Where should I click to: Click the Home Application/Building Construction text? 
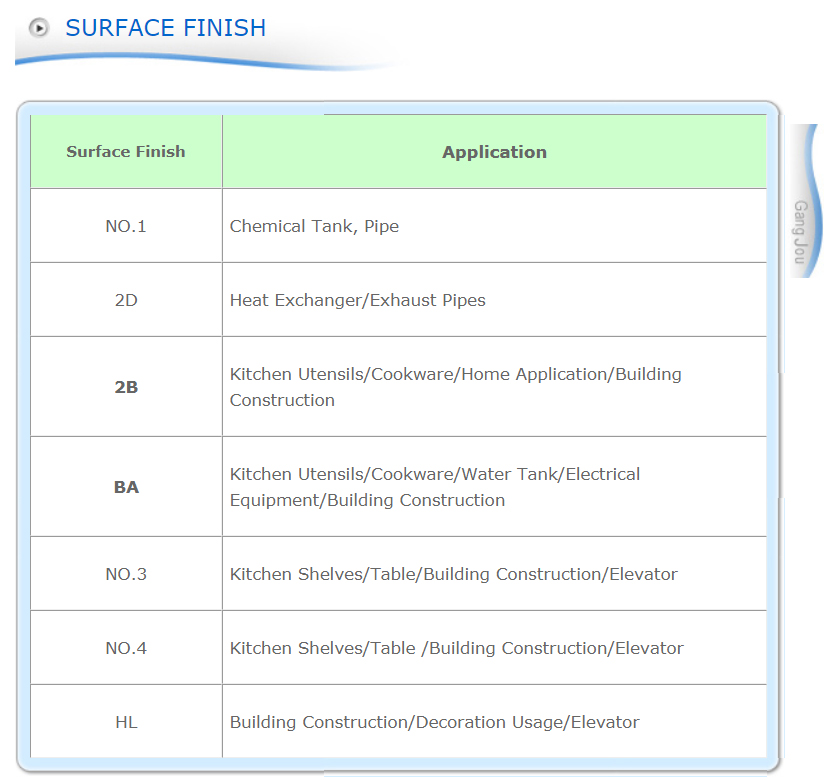coord(456,387)
